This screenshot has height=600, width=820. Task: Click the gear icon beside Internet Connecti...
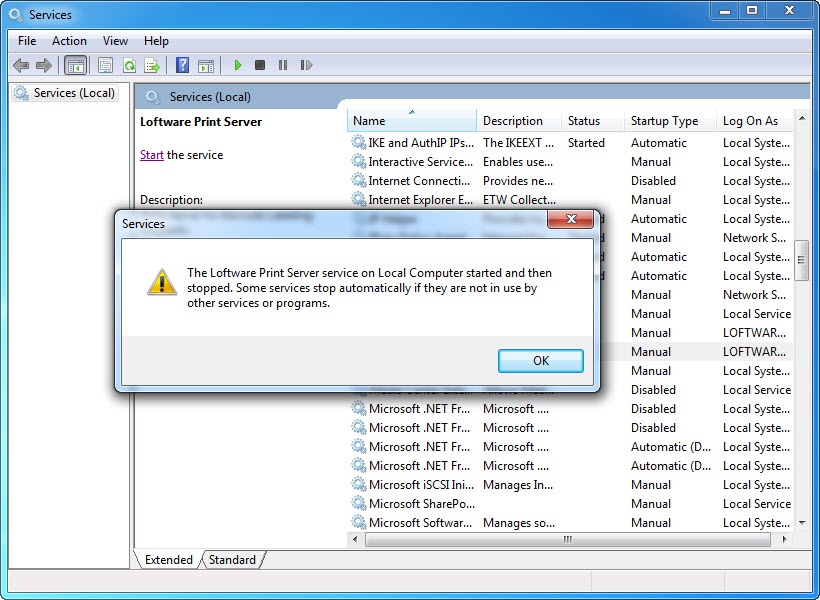[x=358, y=180]
